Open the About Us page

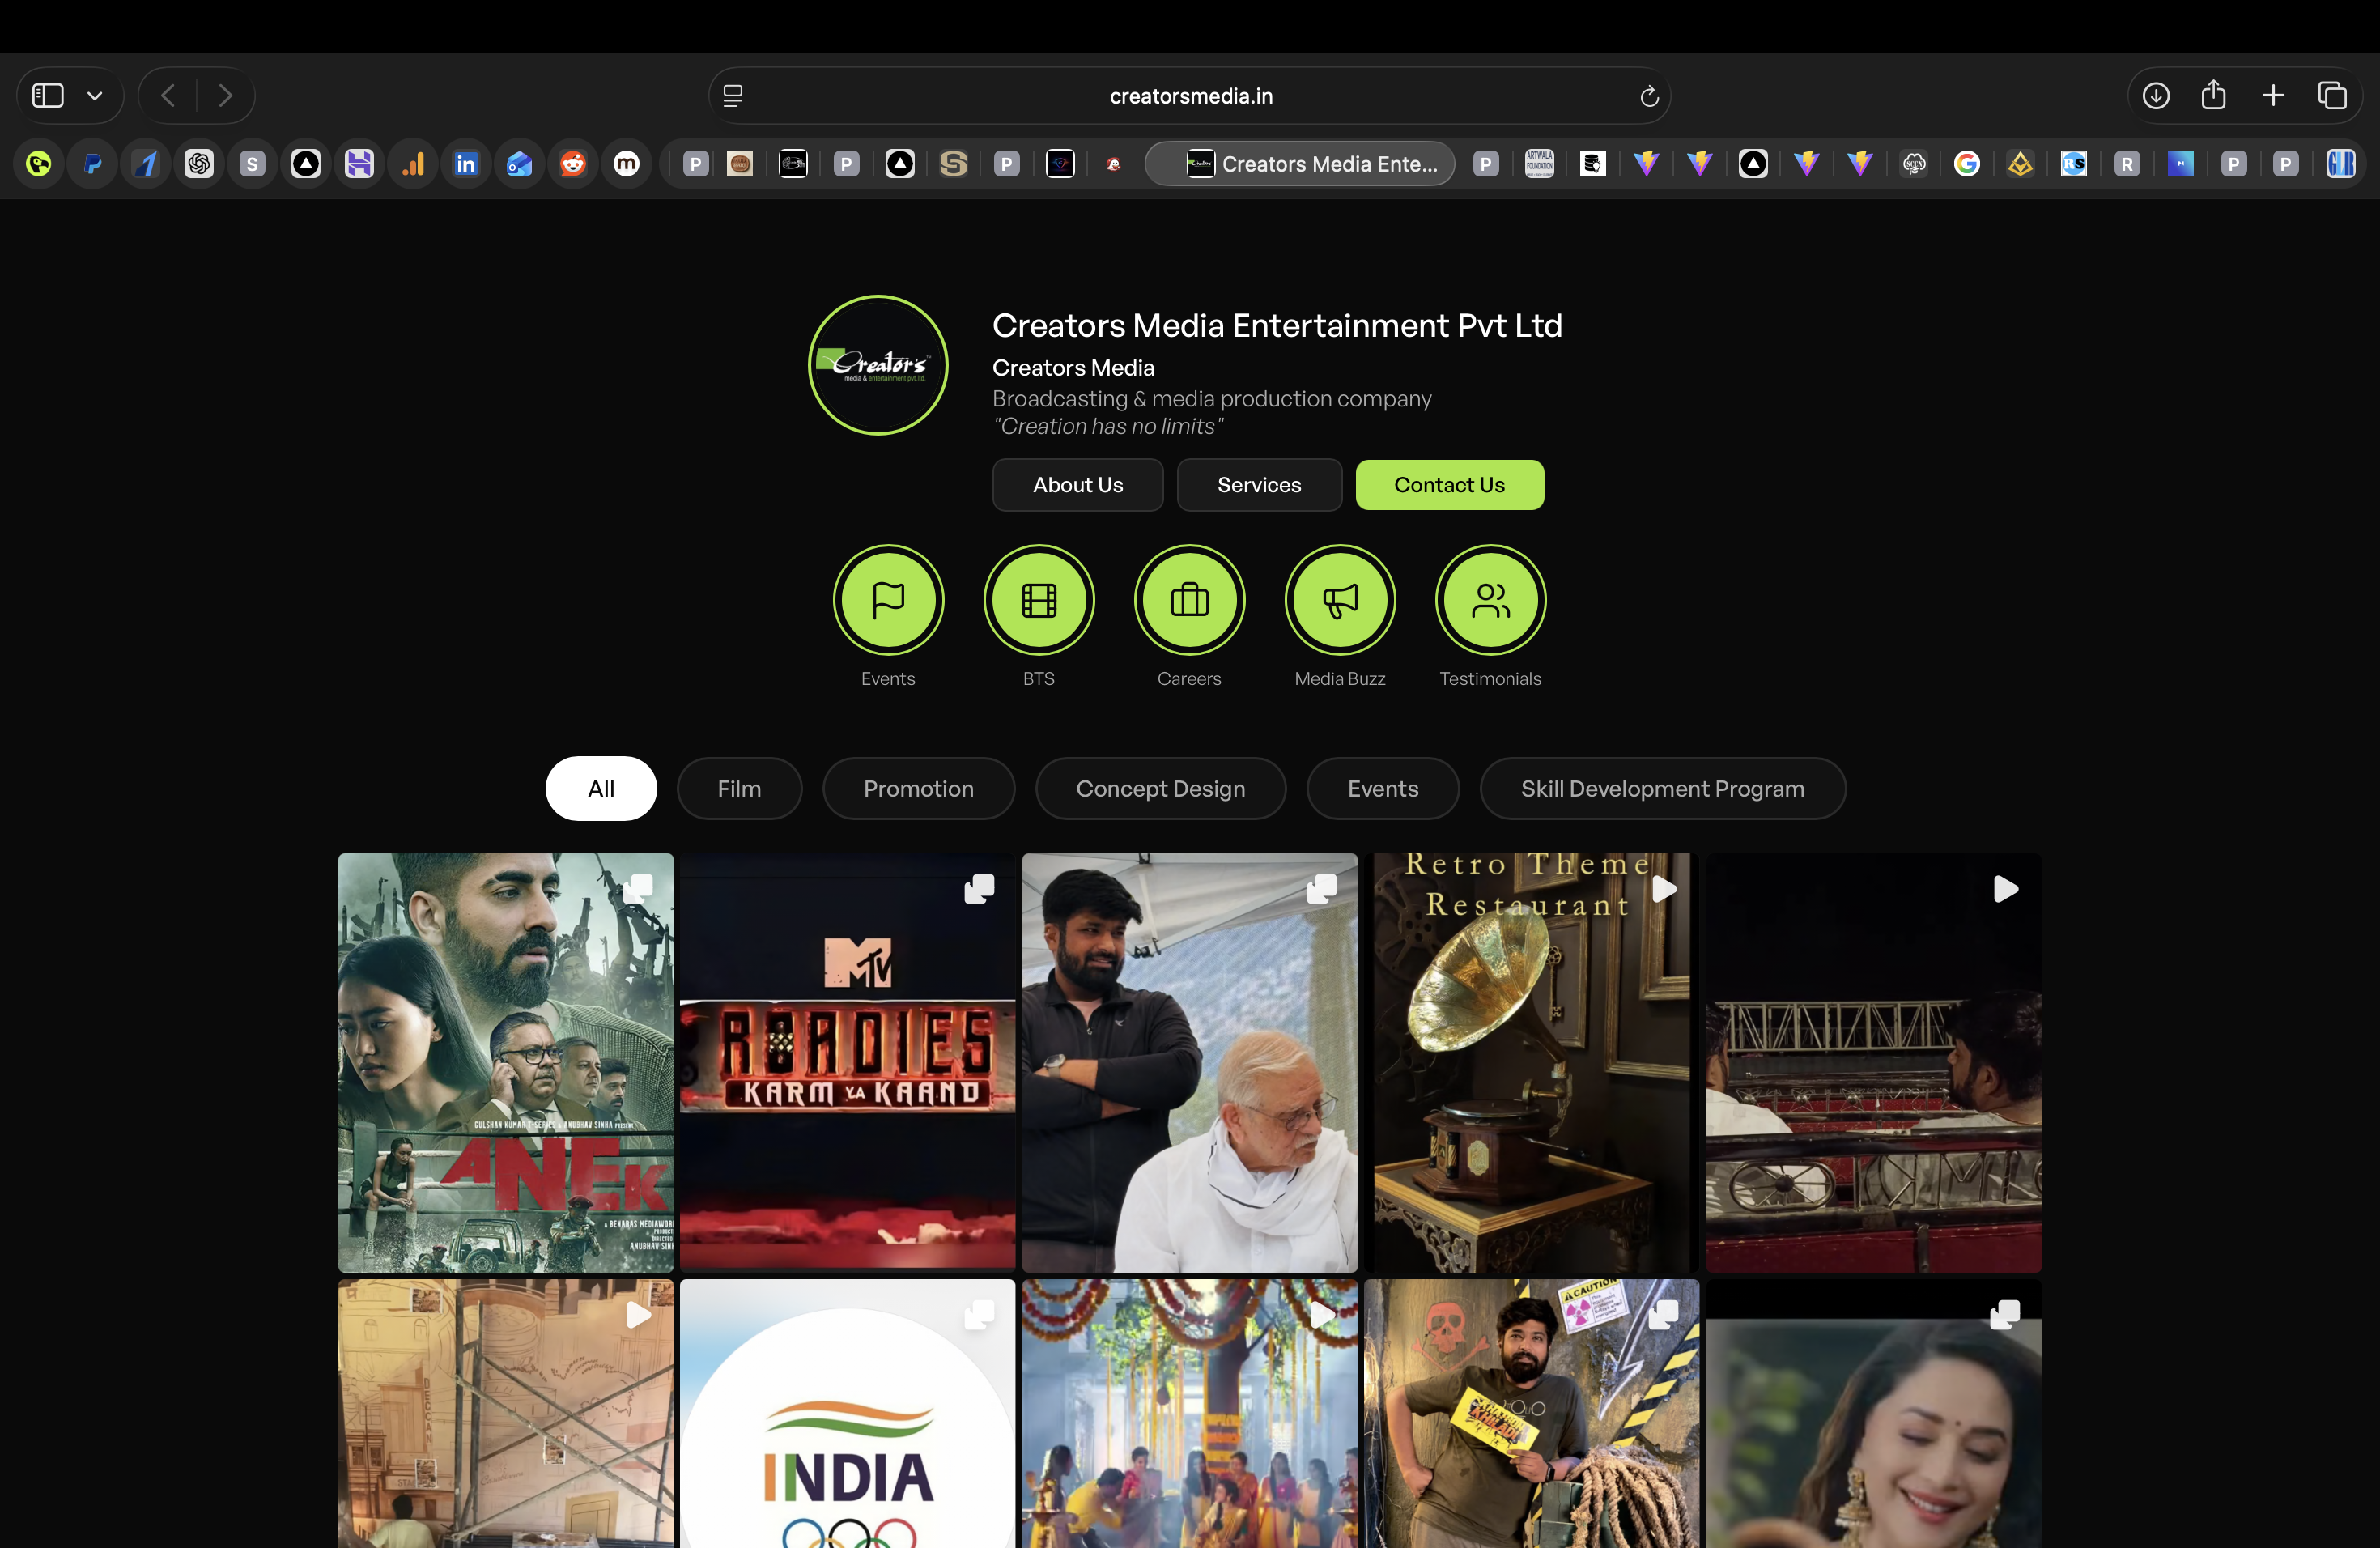(1077, 485)
